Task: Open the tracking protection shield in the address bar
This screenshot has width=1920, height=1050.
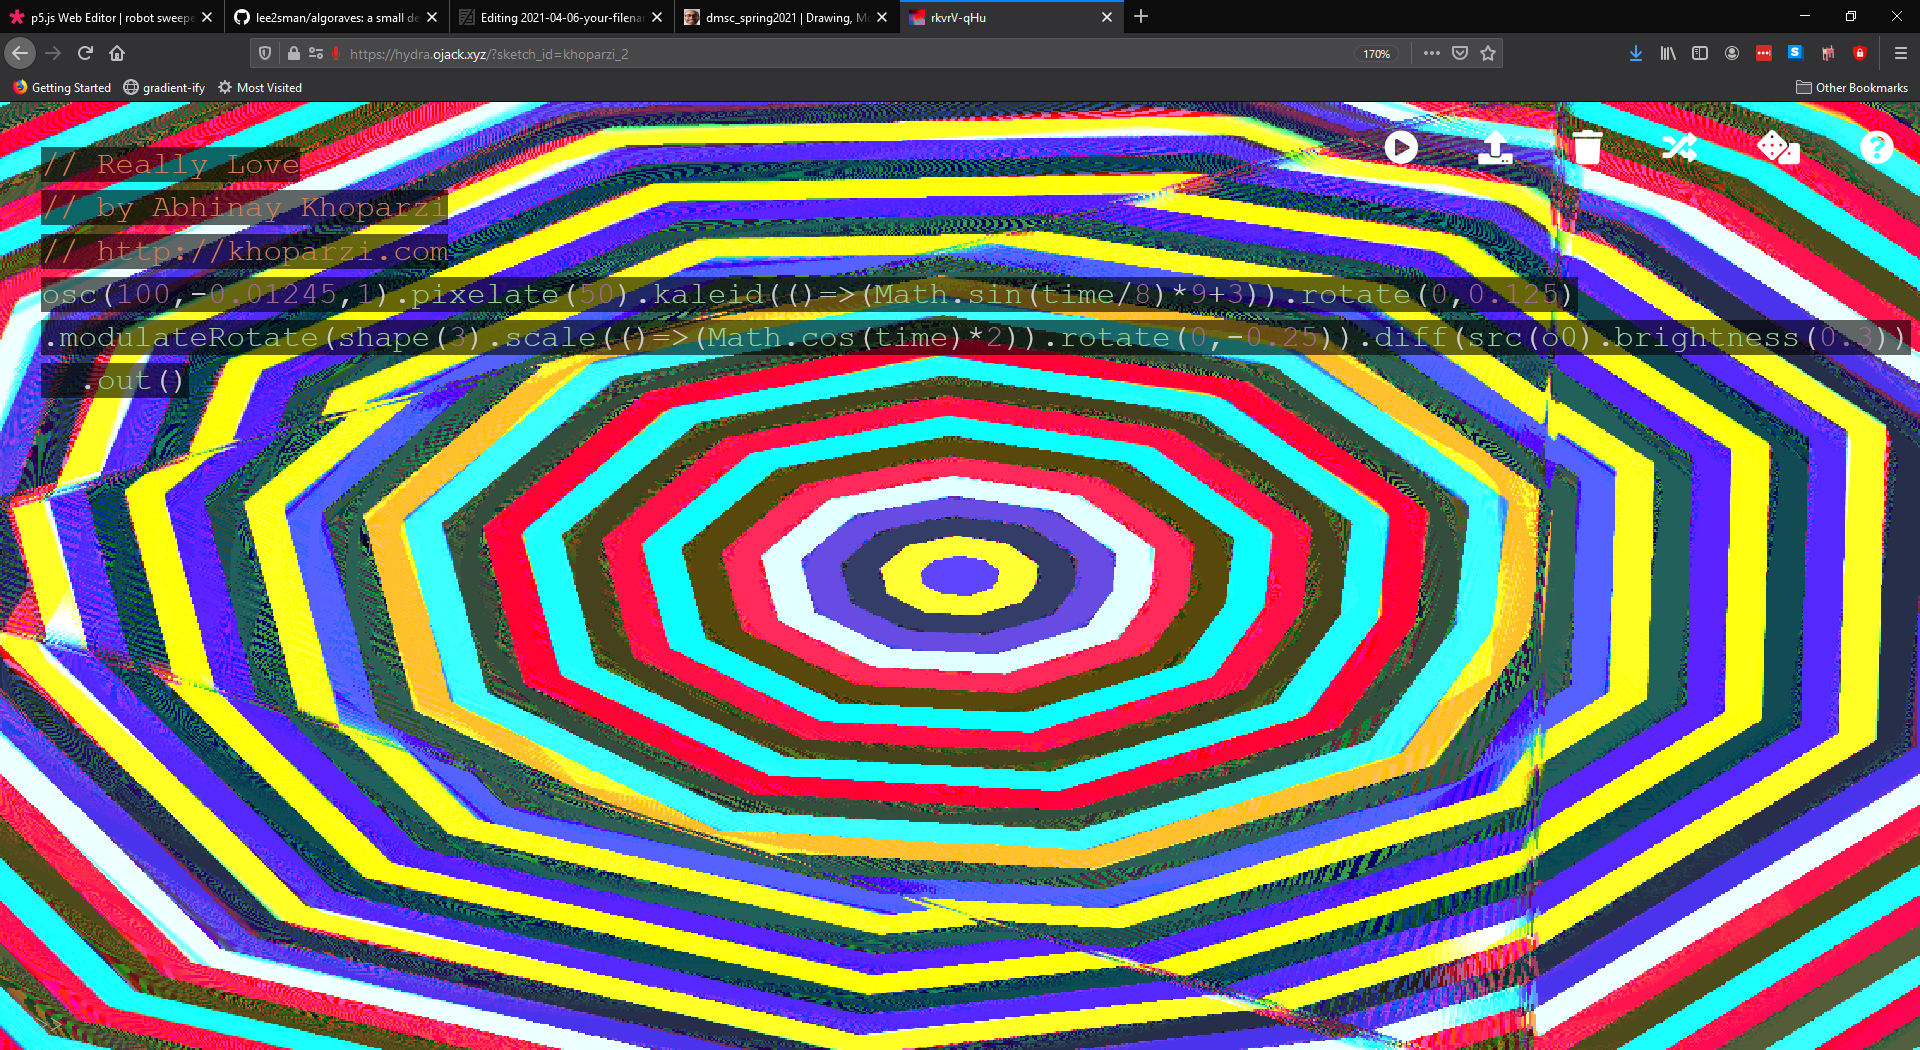Action: coord(265,54)
